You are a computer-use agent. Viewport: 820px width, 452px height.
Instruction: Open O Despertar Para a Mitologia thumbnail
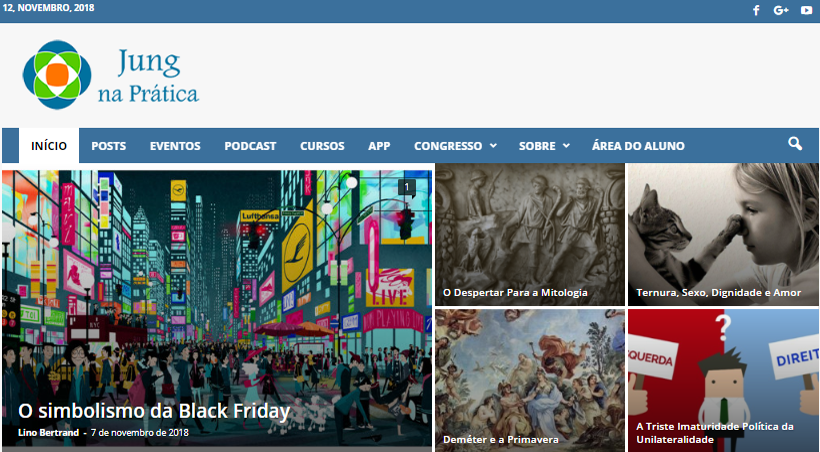pyautogui.click(x=530, y=234)
